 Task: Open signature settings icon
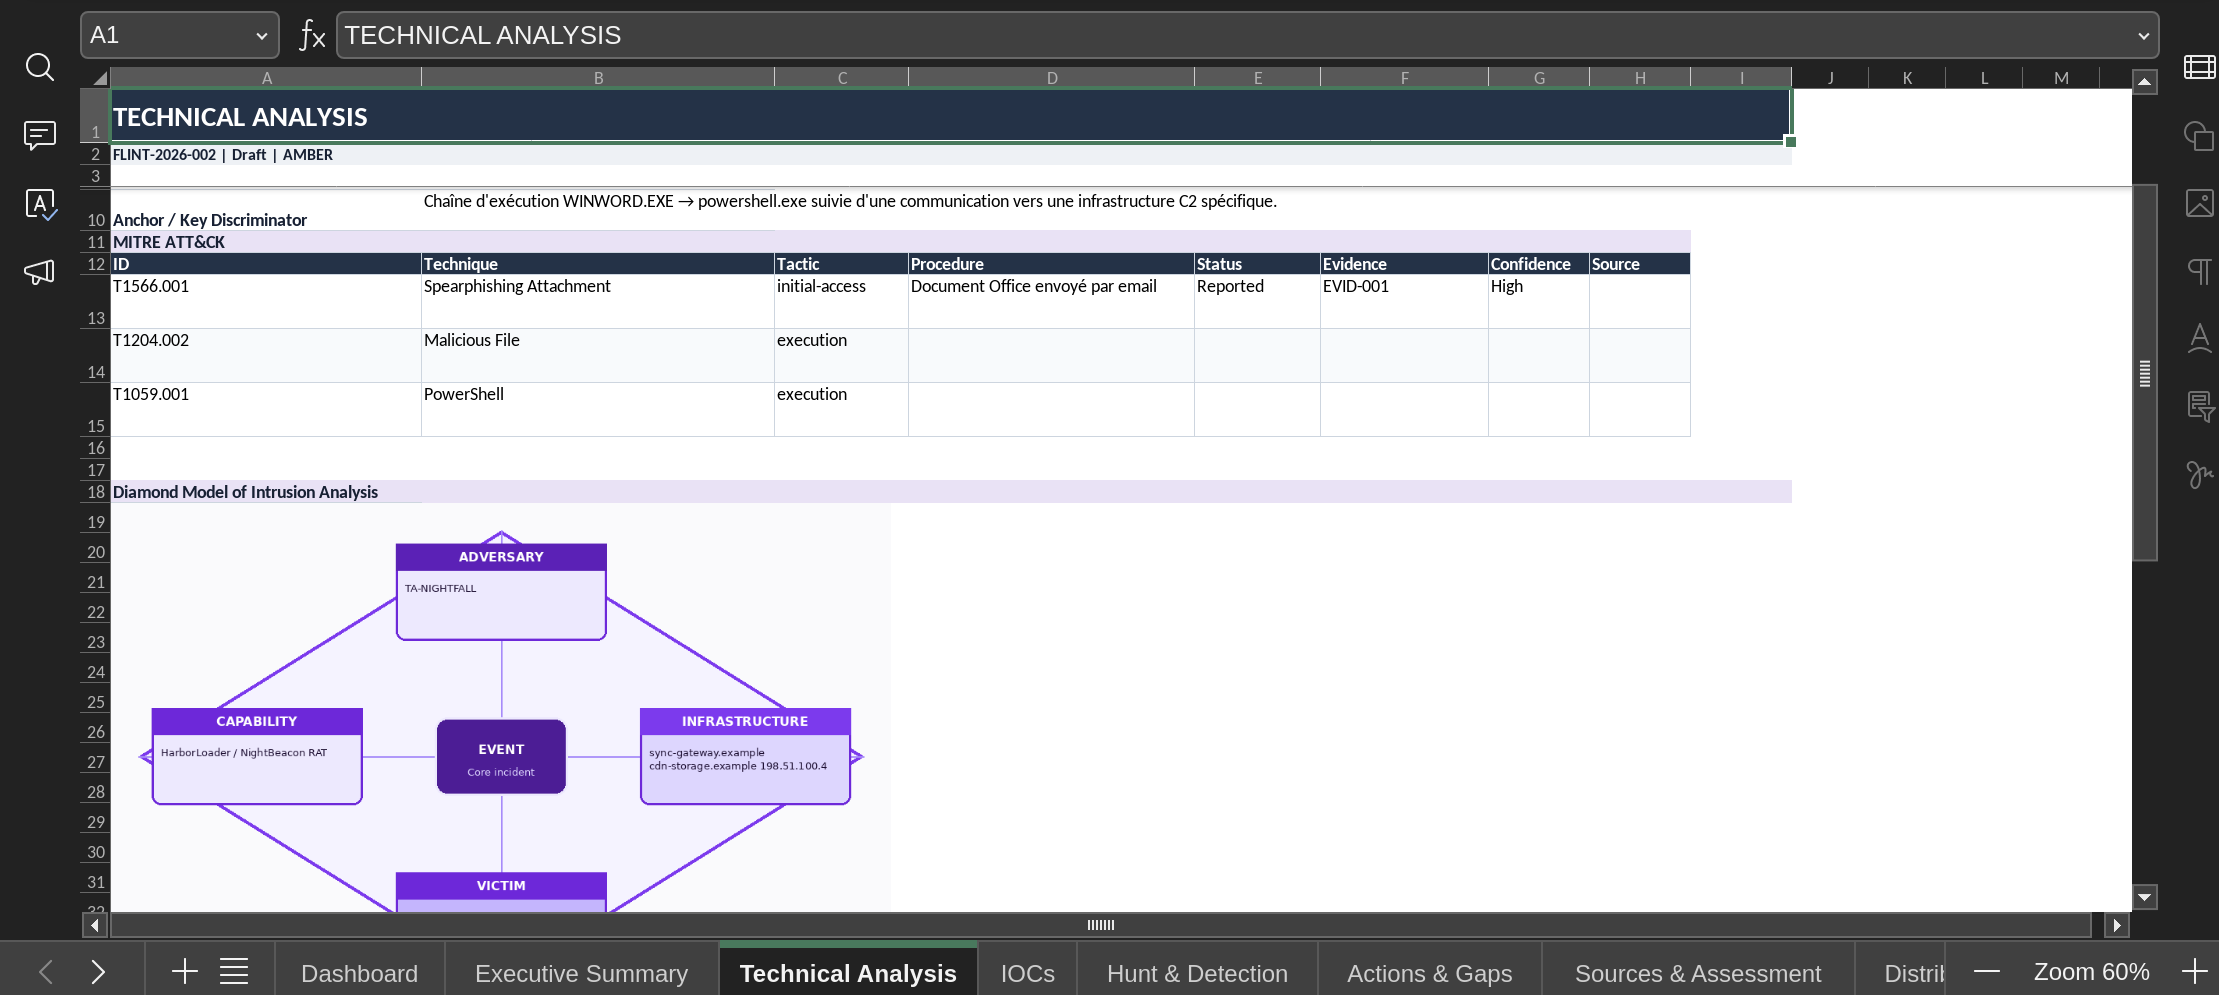[x=2199, y=474]
